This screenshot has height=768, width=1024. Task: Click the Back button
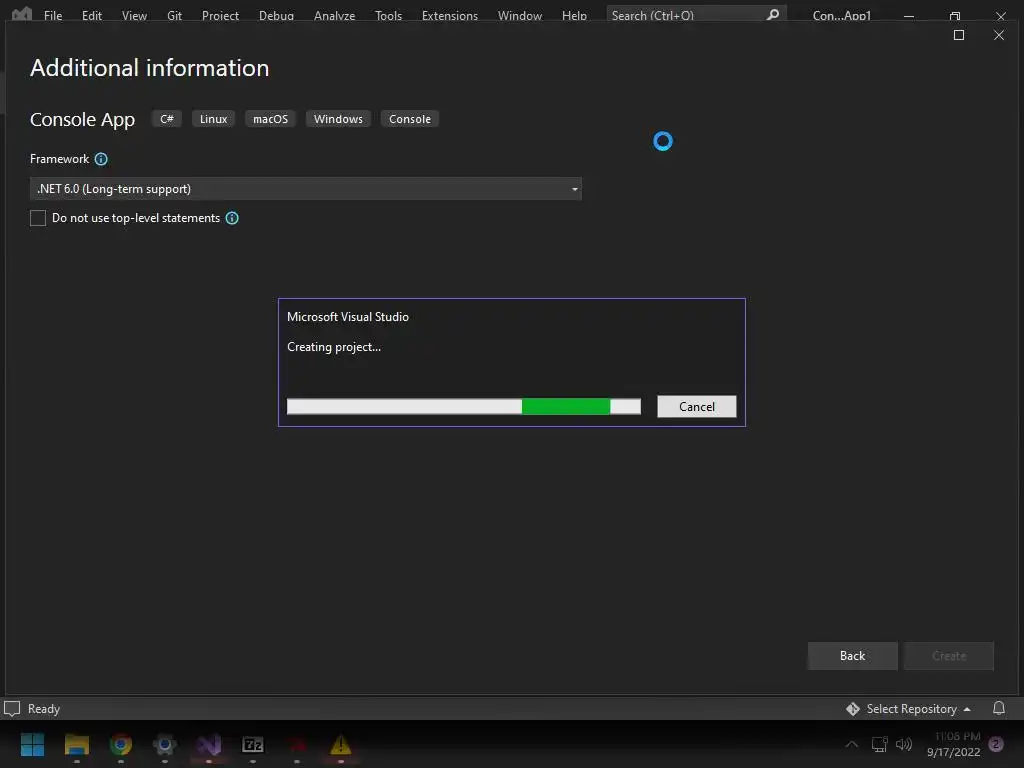click(852, 656)
